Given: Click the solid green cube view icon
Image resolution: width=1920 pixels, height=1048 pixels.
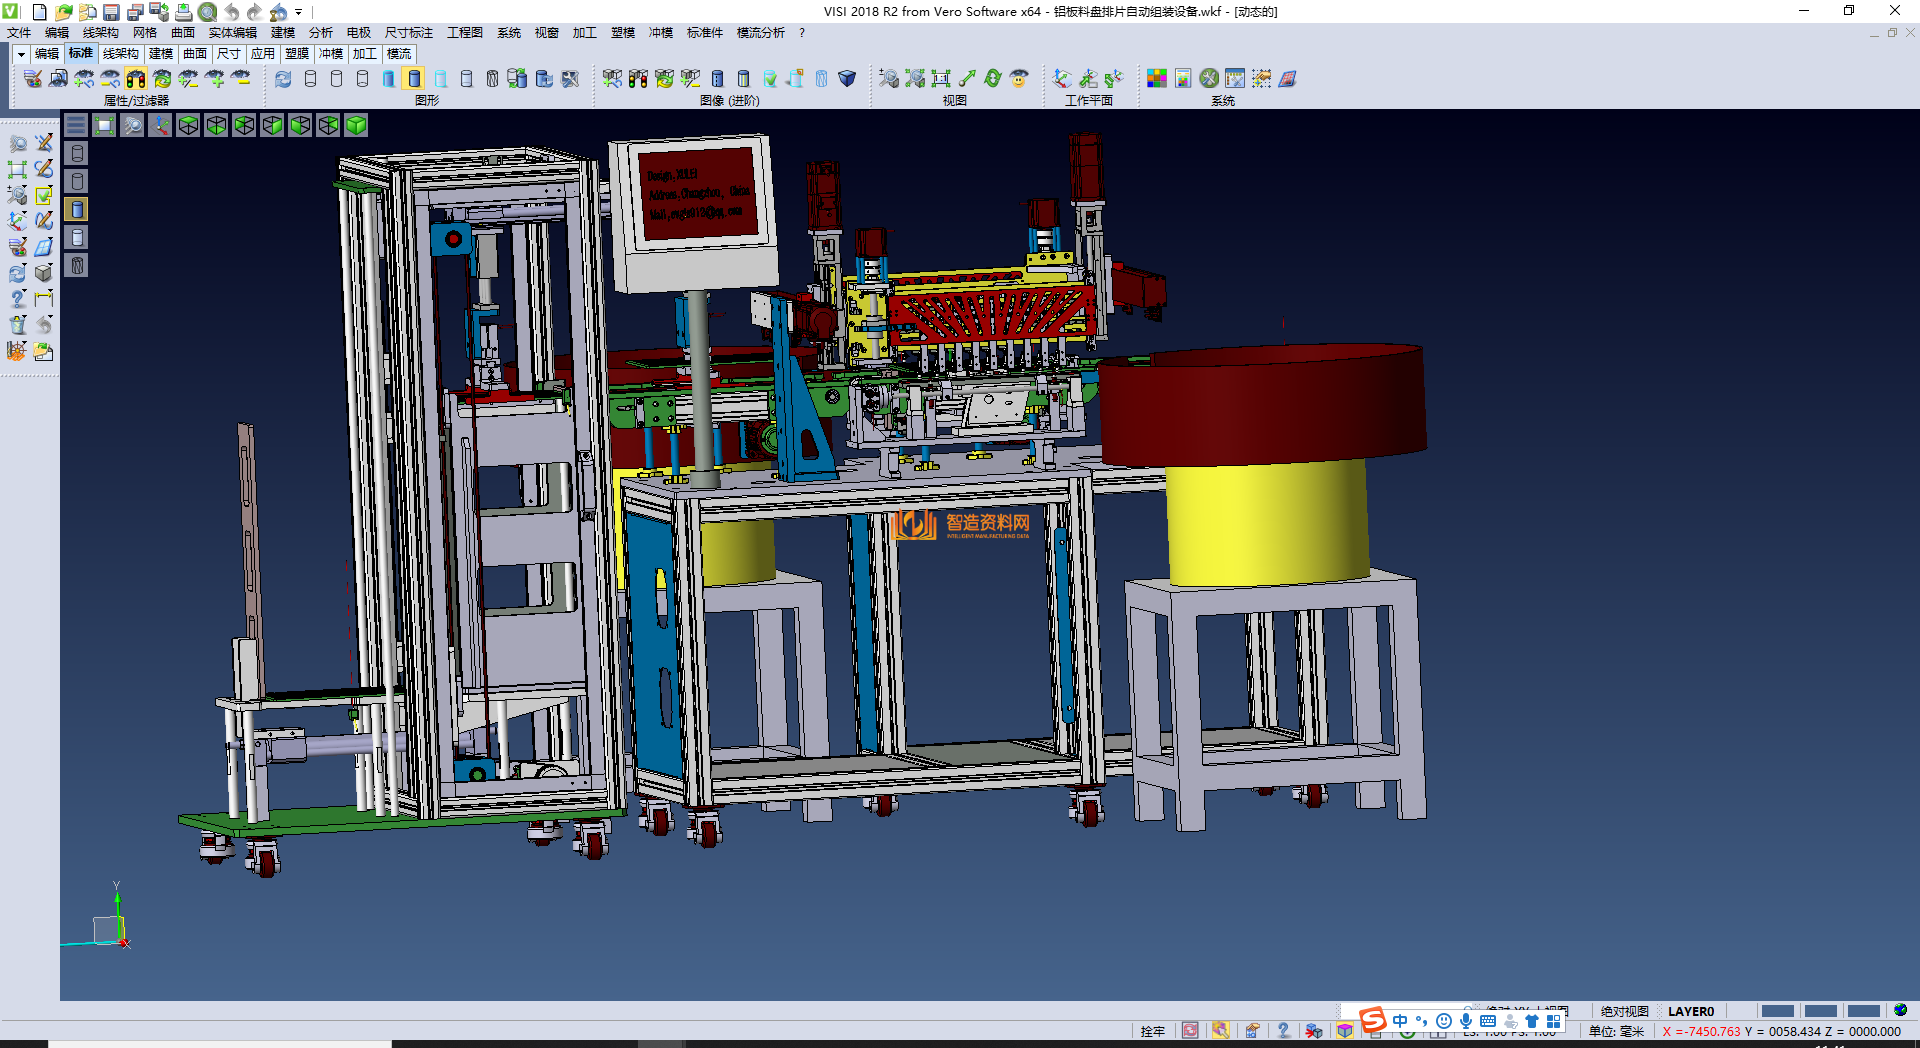Looking at the screenshot, I should coord(356,125).
